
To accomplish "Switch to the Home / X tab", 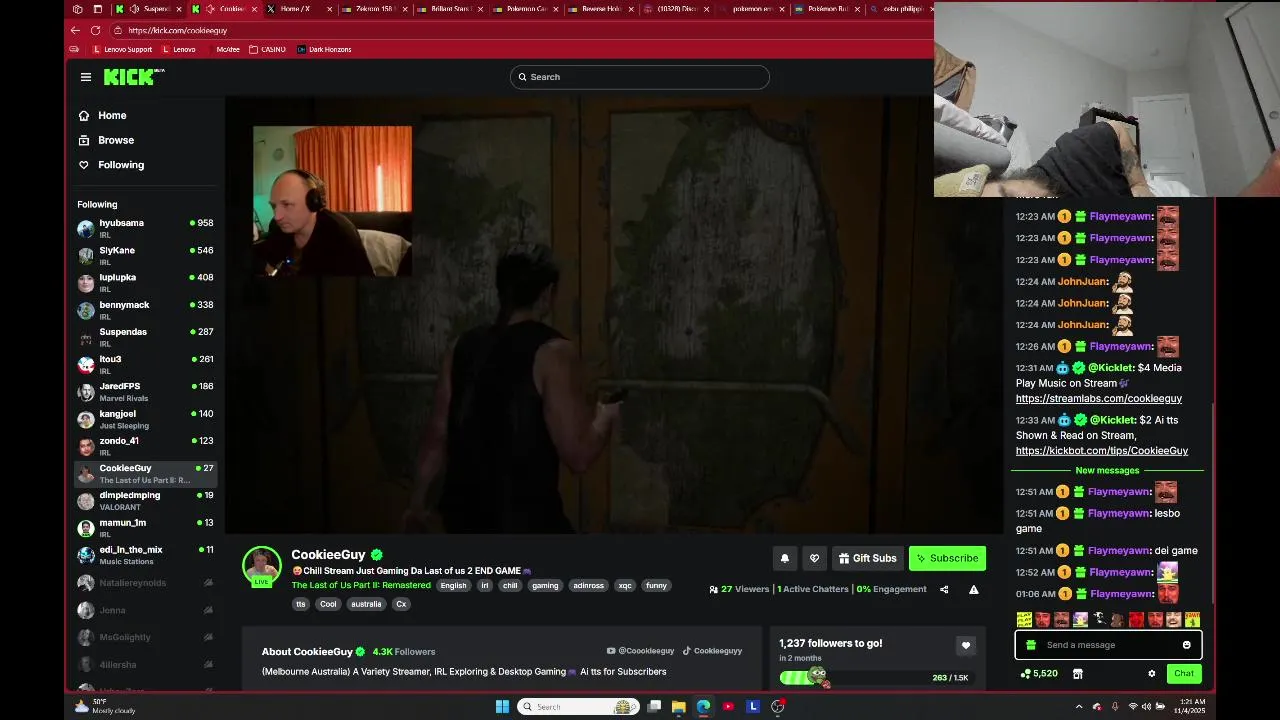I will pyautogui.click(x=299, y=9).
